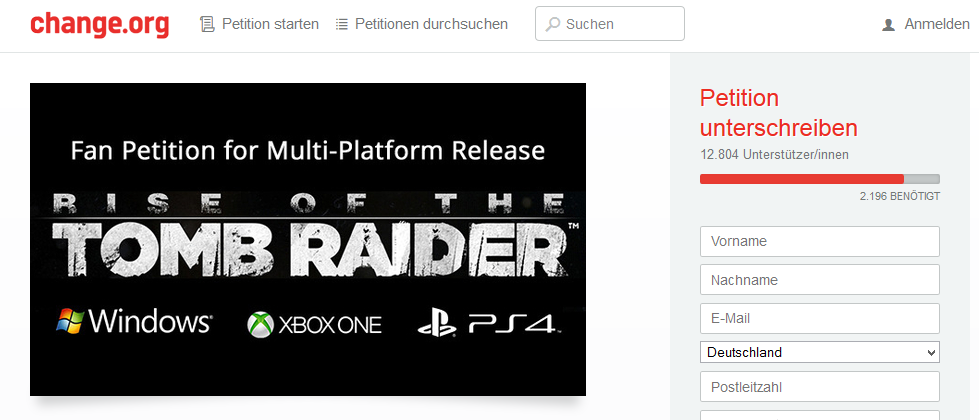Select the Vorname input field
This screenshot has height=420, width=979.
[x=820, y=242]
